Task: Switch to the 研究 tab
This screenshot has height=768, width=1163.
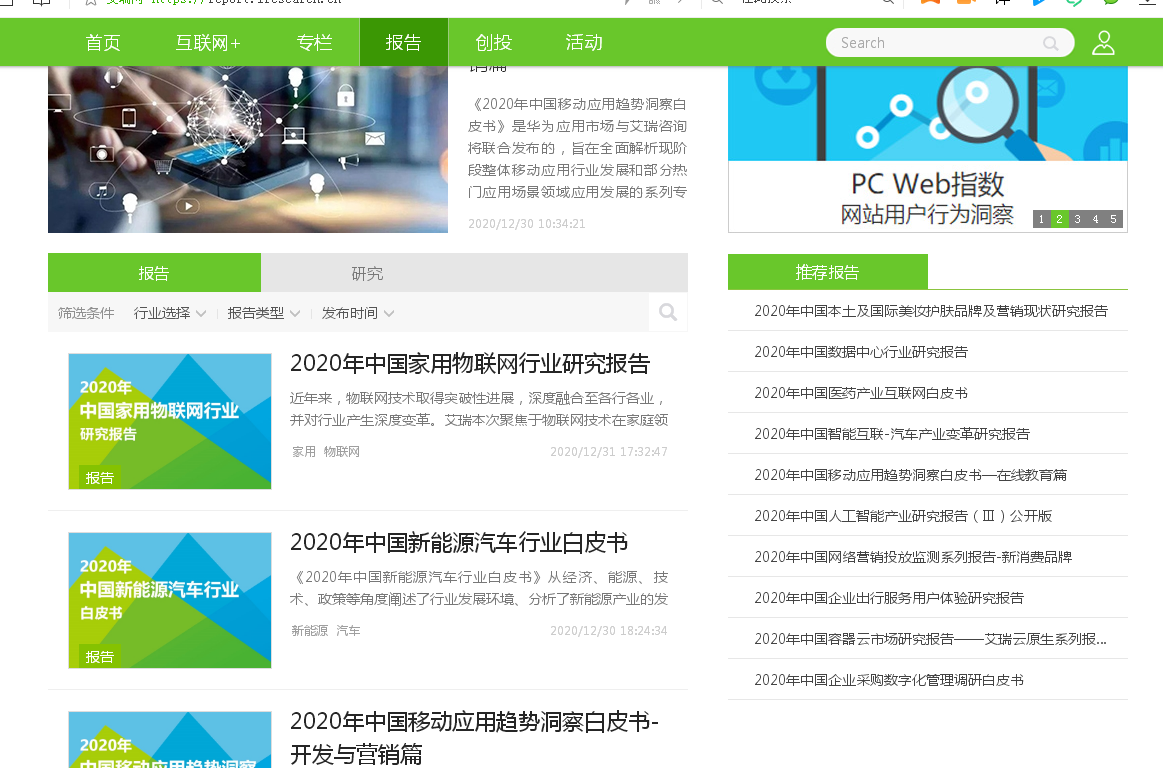Action: pos(367,273)
